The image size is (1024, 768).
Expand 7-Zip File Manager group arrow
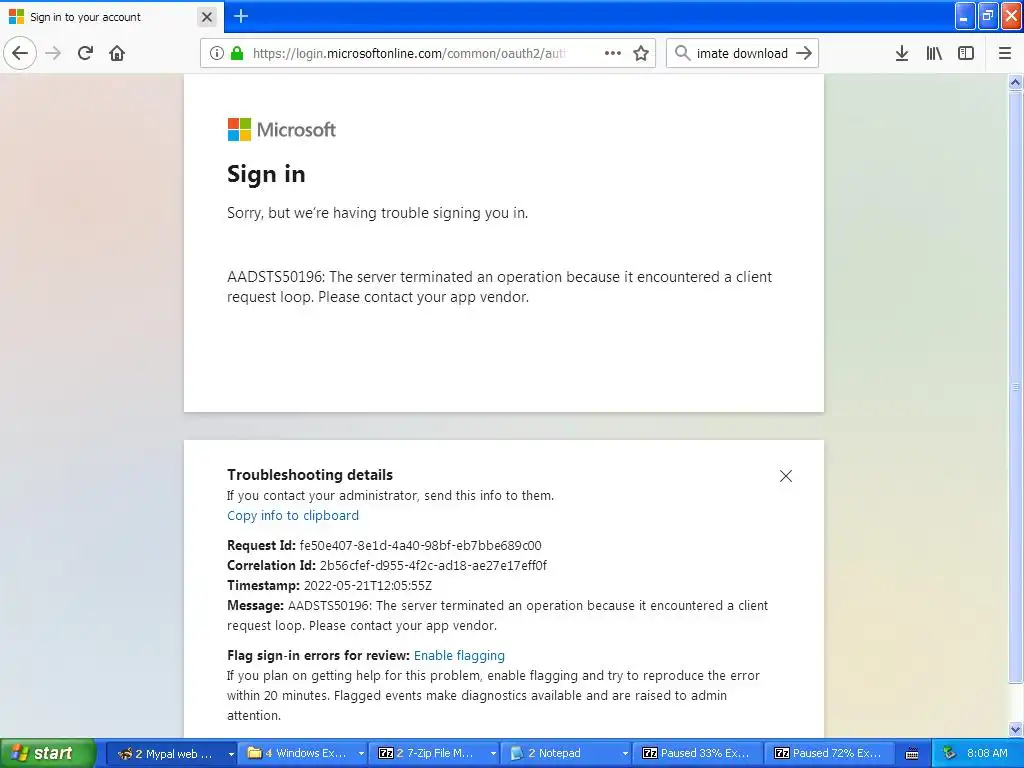click(493, 754)
